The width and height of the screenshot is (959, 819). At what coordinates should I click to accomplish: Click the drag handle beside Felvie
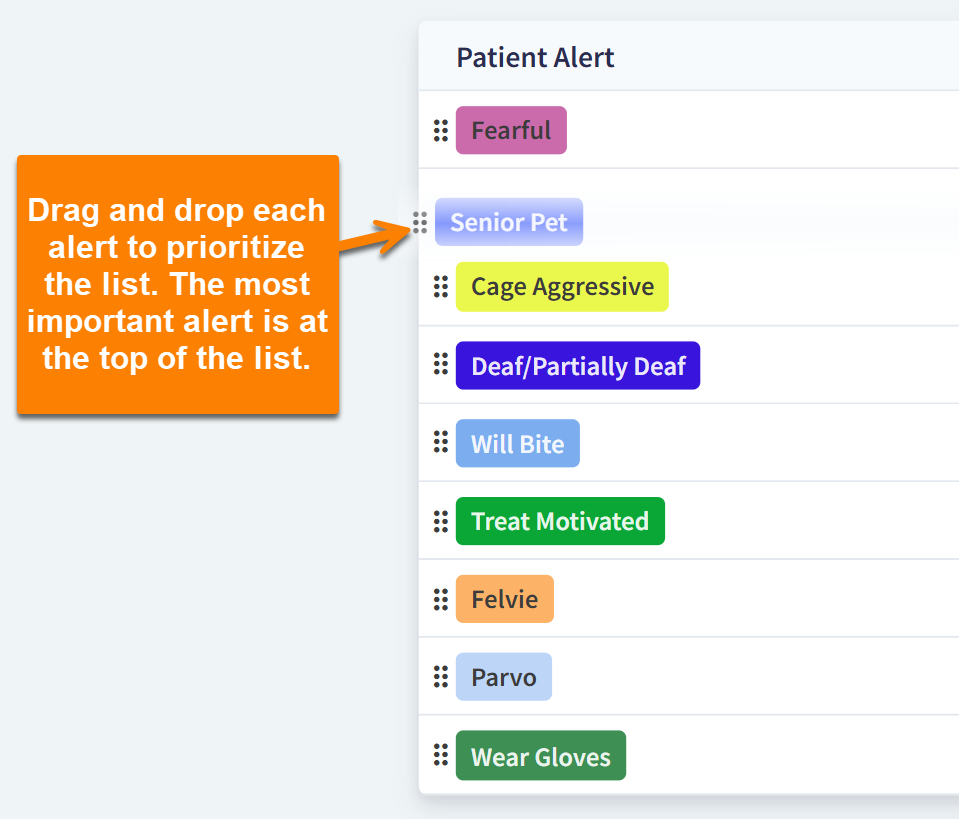[x=440, y=599]
